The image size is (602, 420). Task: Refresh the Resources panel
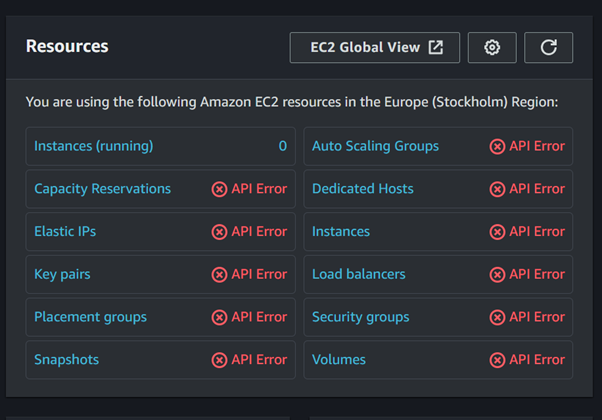548,48
